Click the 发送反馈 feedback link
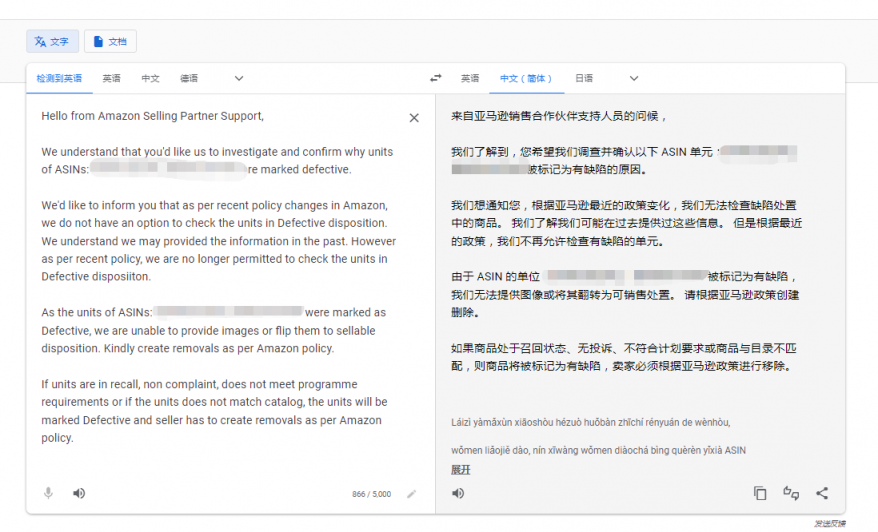The height and width of the screenshot is (532, 878). 830,524
